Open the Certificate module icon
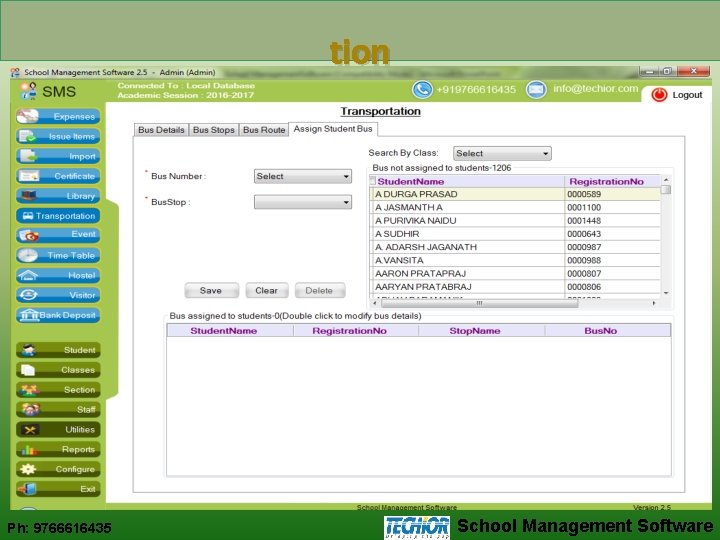Viewport: 720px width, 540px height. [28, 176]
